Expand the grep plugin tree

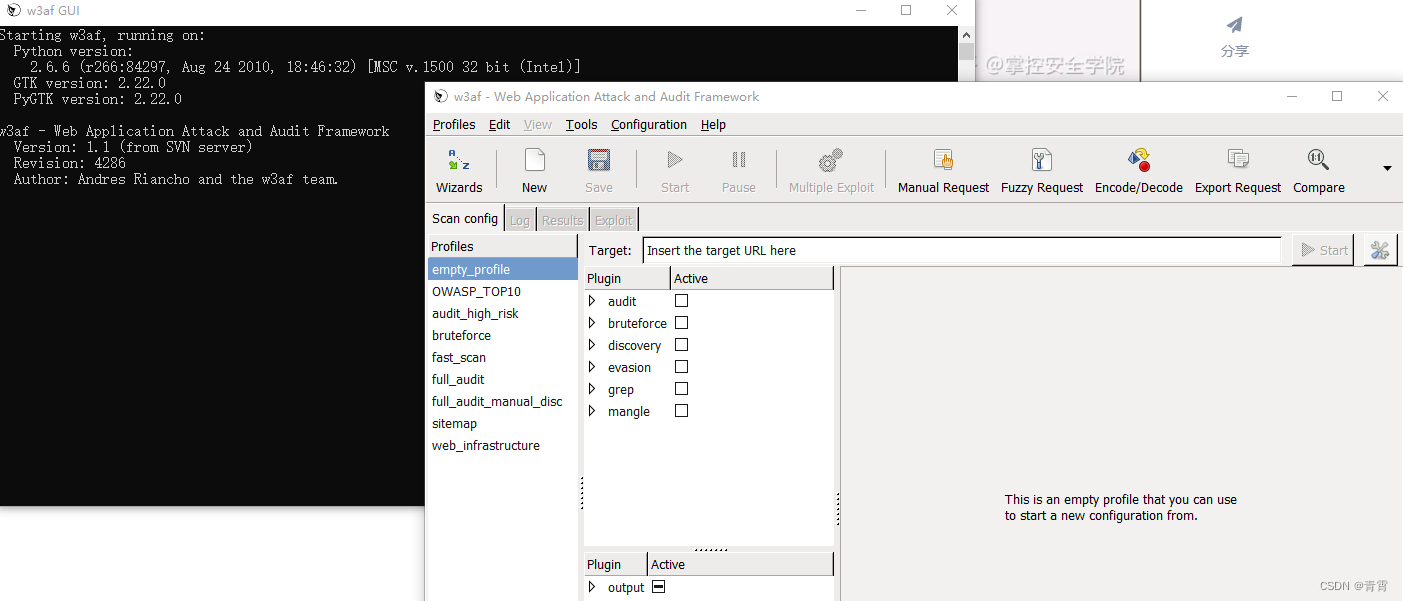coord(592,389)
